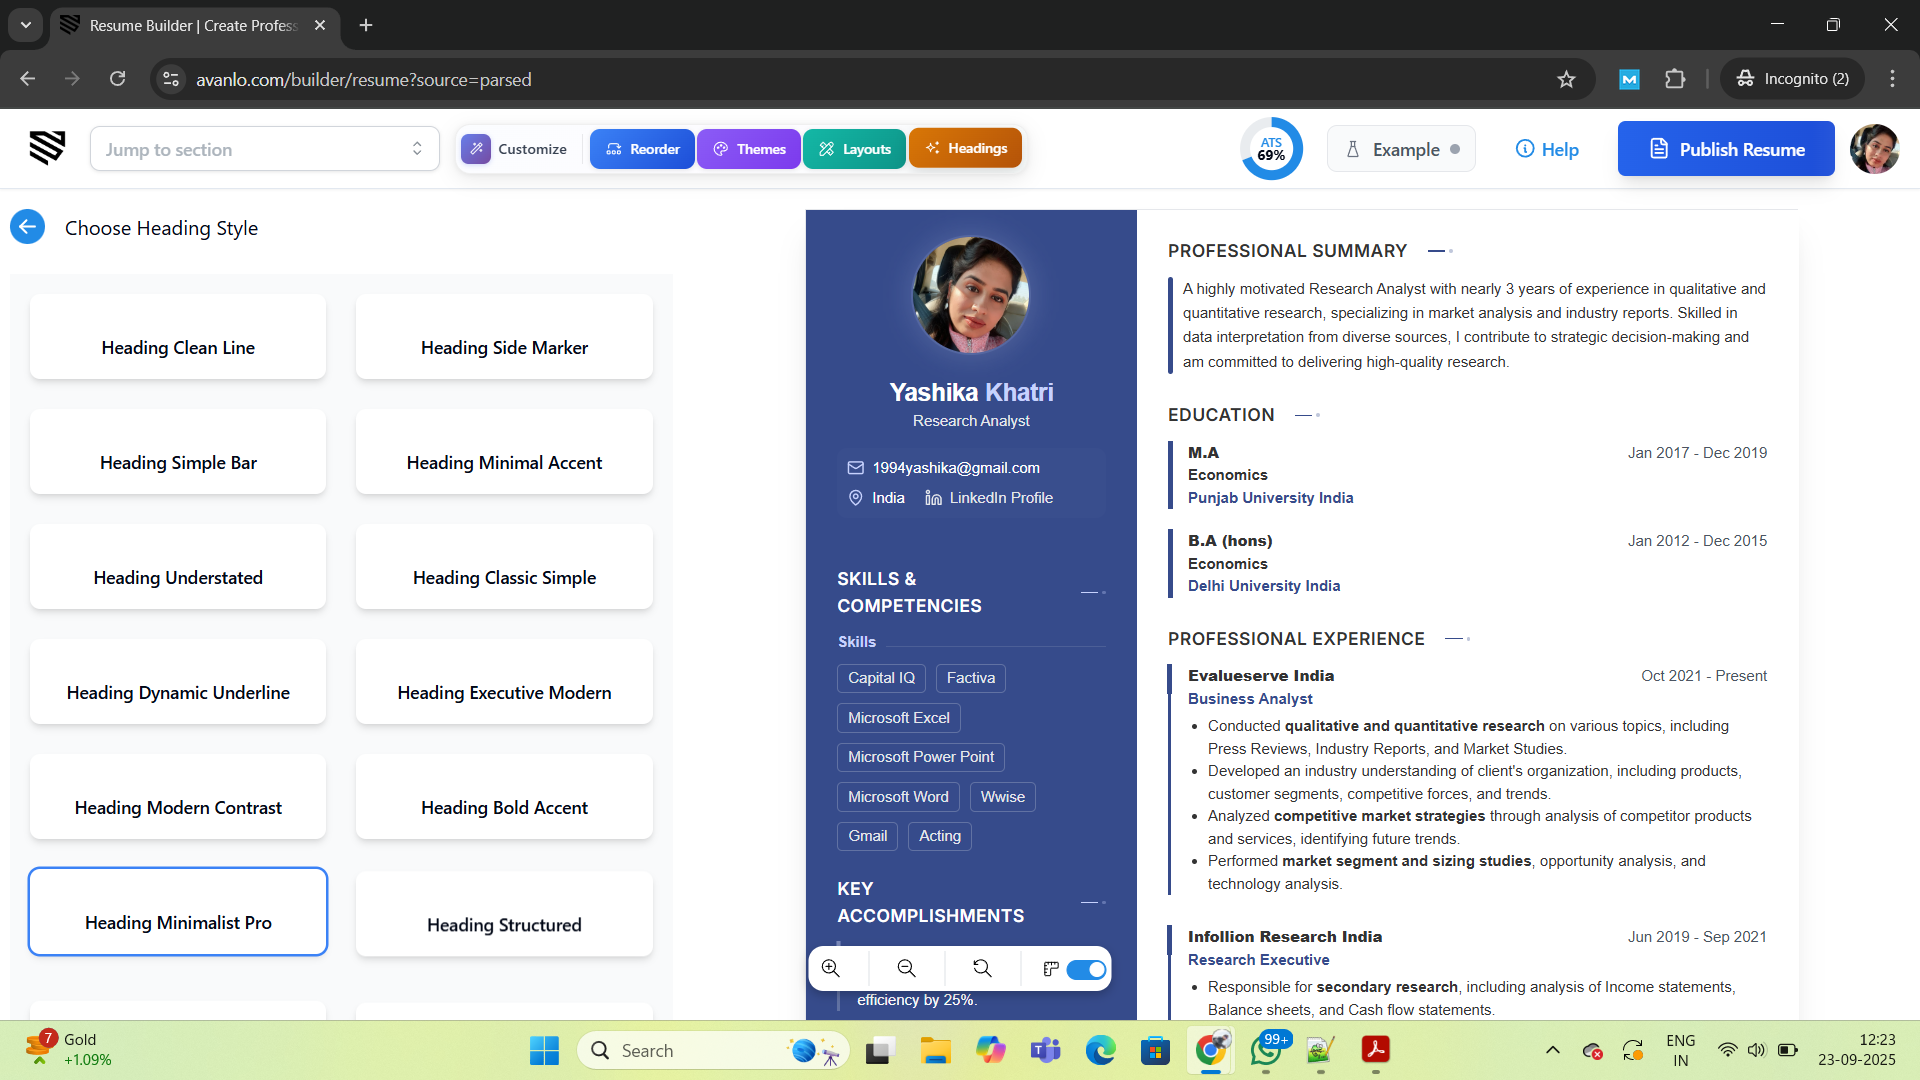The width and height of the screenshot is (1920, 1080).
Task: Bookmark this page with the star icon
Action: coord(1566,79)
